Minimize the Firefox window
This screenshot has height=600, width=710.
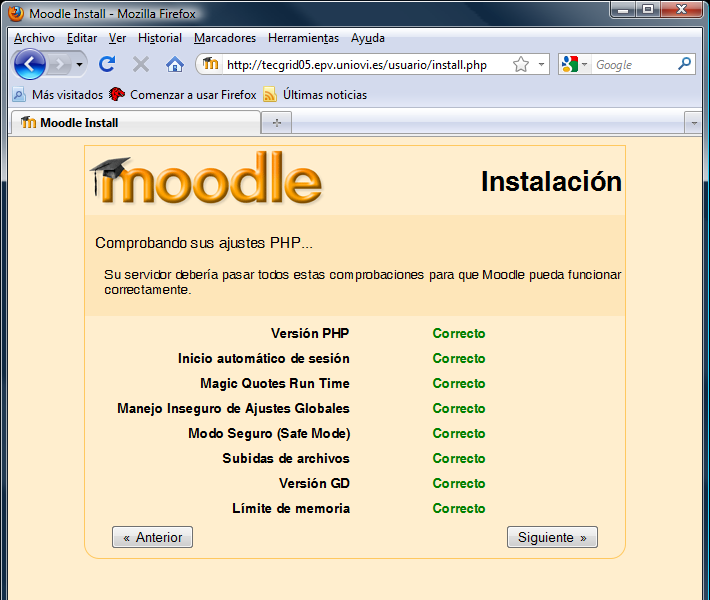(623, 10)
